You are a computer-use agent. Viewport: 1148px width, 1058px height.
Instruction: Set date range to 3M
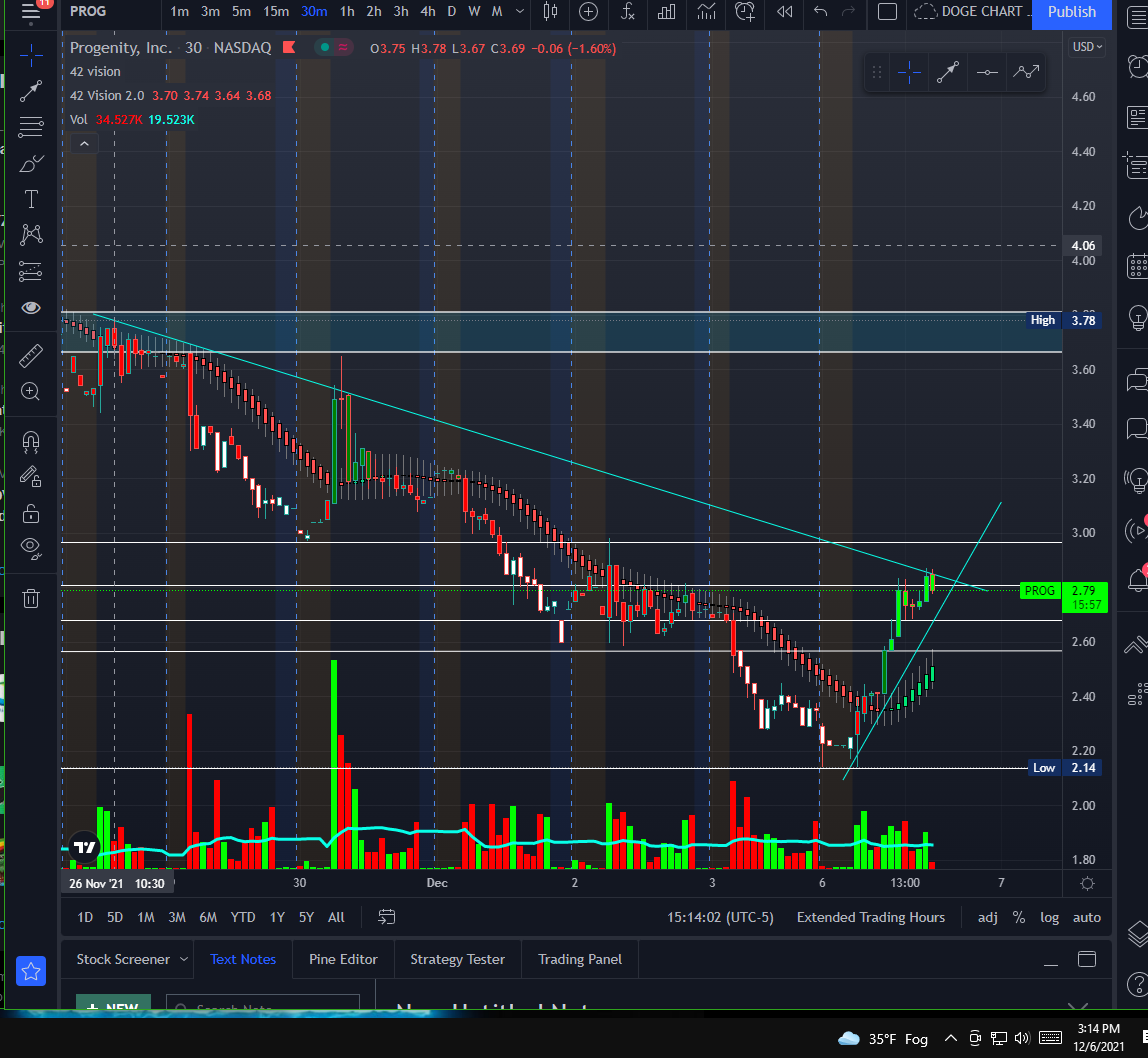(x=176, y=917)
